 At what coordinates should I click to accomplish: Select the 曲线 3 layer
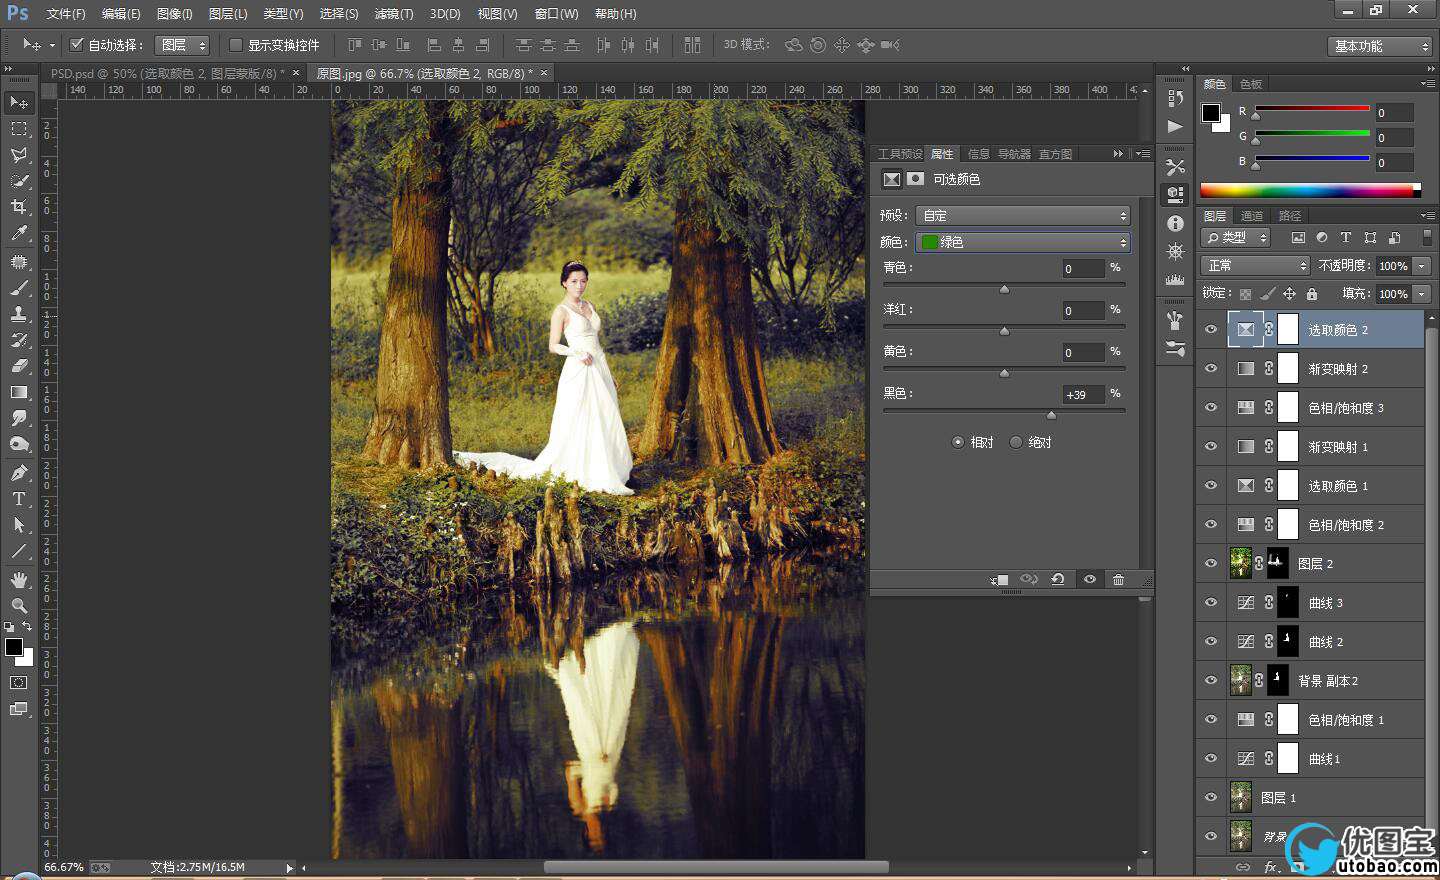[x=1360, y=603]
